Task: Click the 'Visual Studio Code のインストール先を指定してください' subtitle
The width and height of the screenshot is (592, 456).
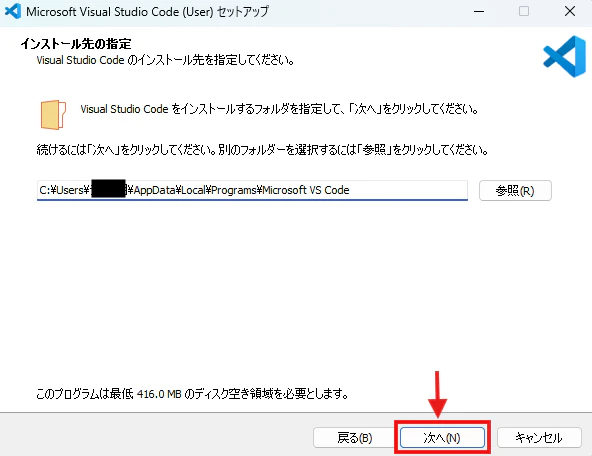Action: pyautogui.click(x=165, y=60)
